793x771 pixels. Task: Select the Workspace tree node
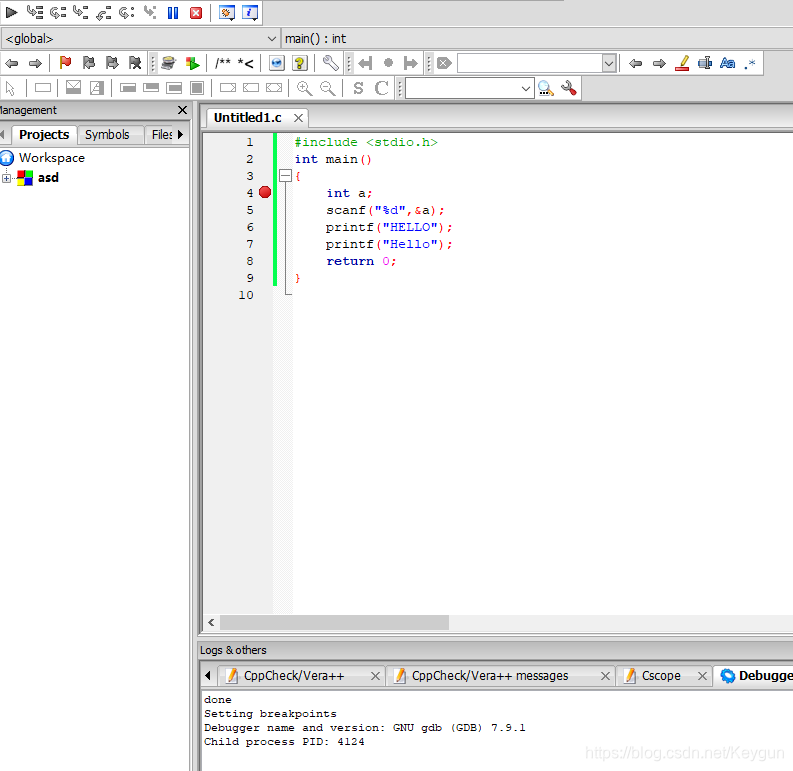point(52,158)
